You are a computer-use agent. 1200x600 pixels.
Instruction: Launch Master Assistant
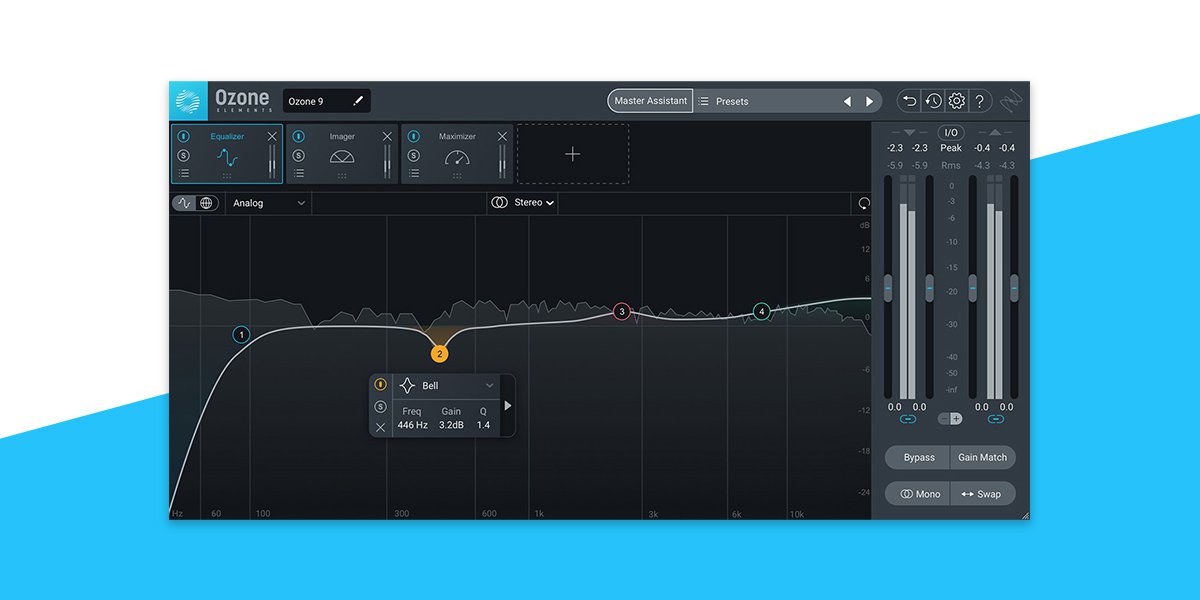(650, 100)
